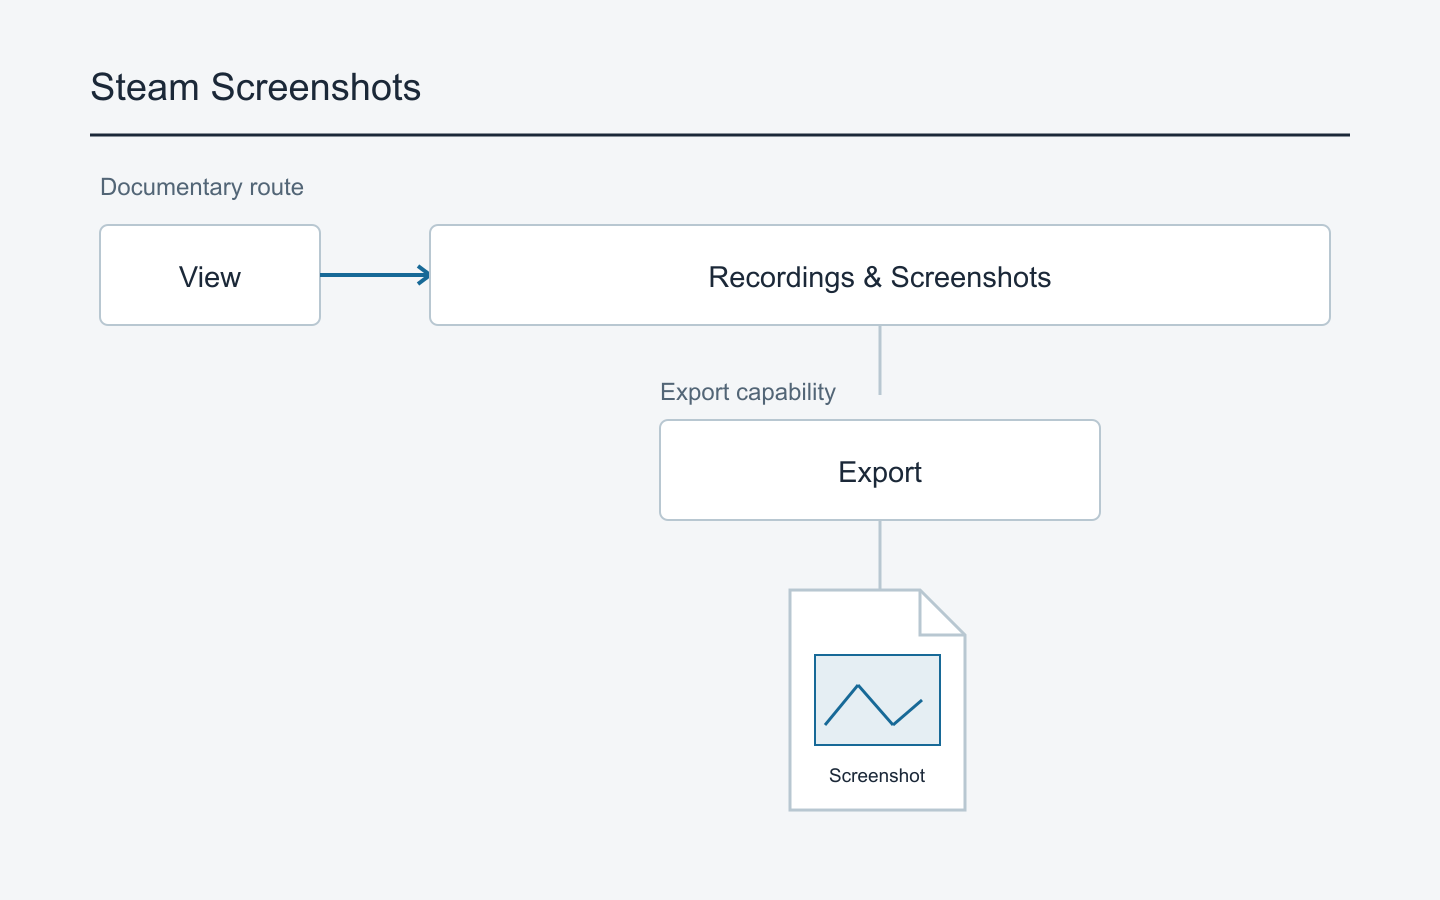Click the image thumbnail inside the file

(x=877, y=700)
